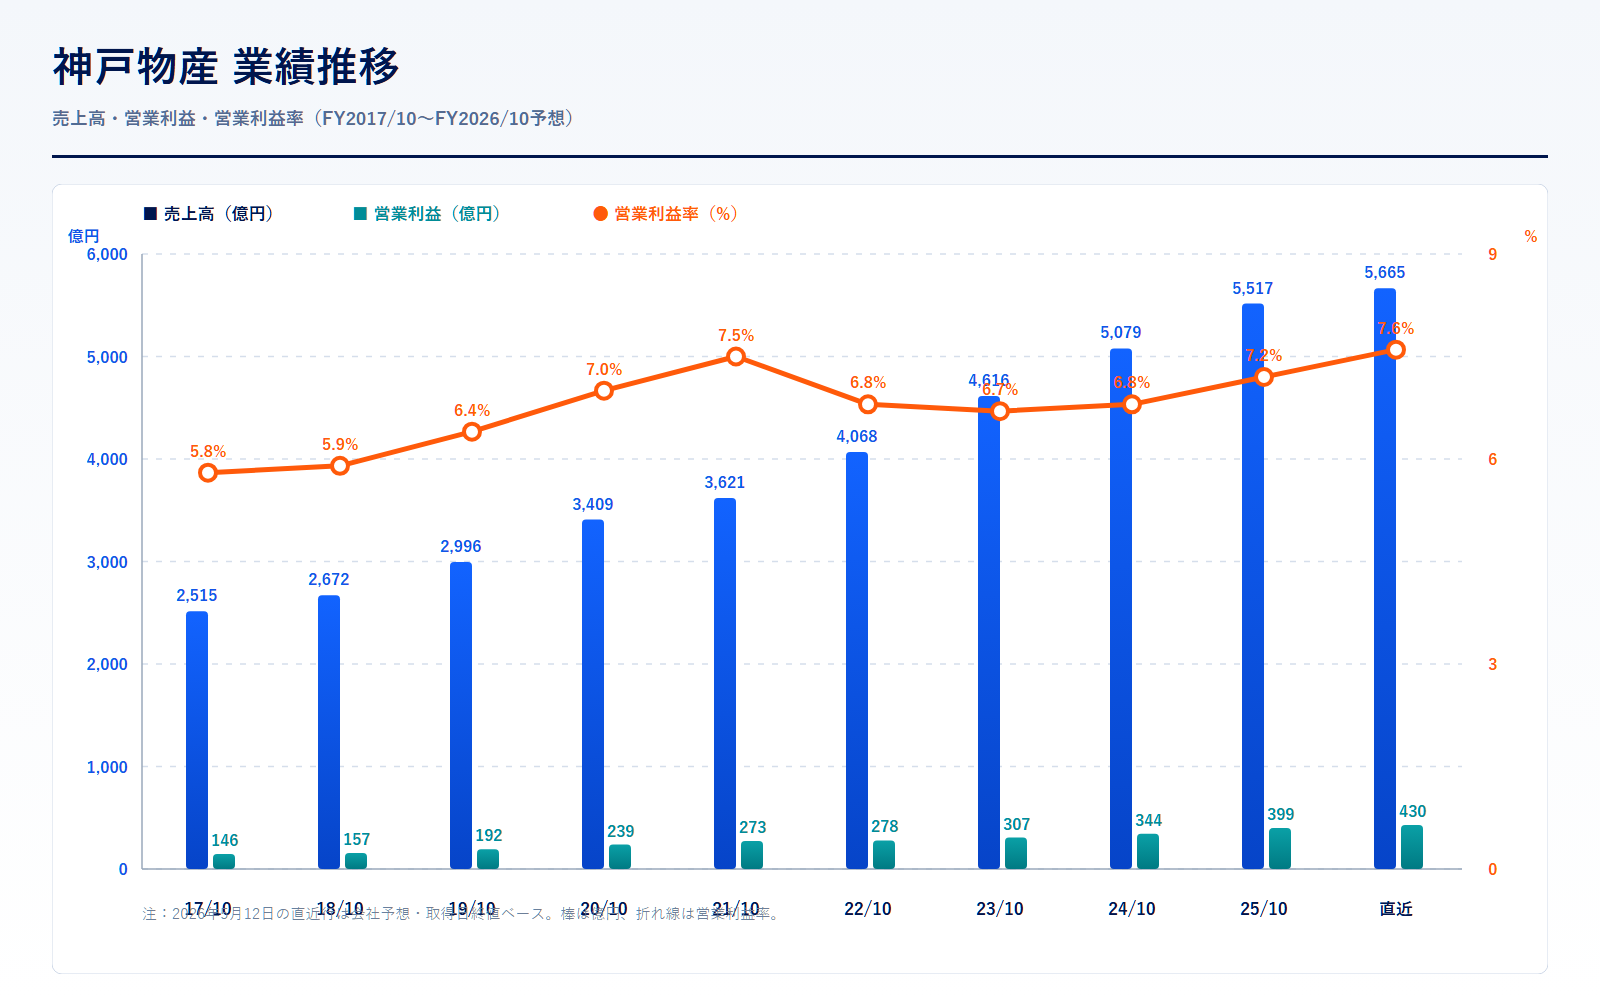Screen dimensions: 1600x1000
Task: Click the 24/10 x-axis label
Action: tap(1132, 909)
